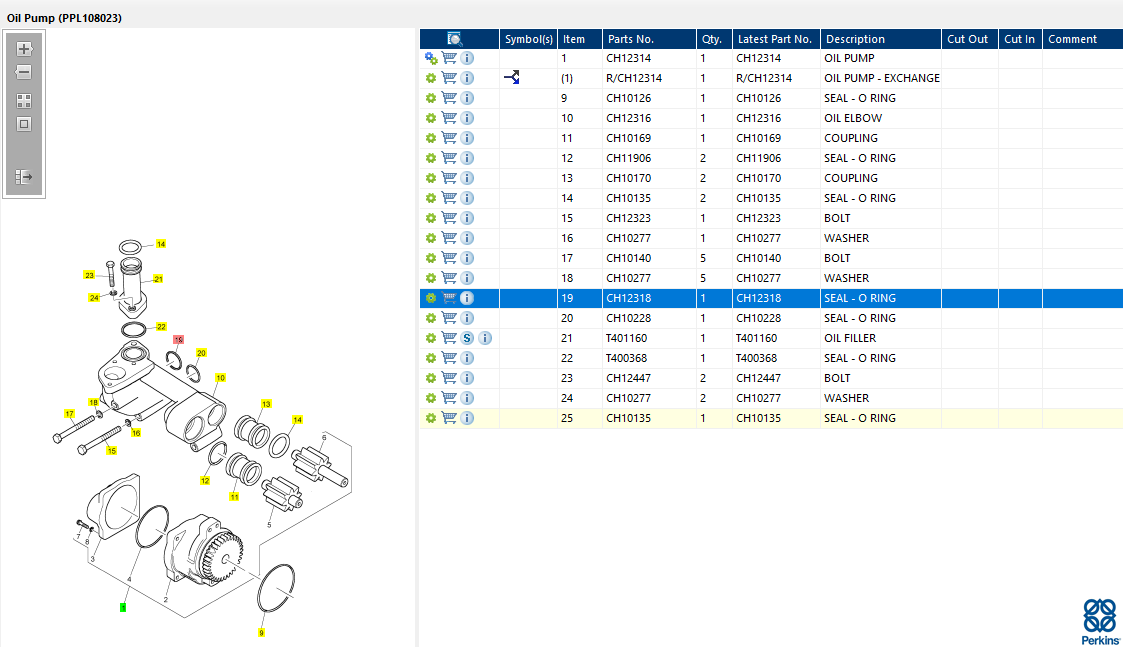The width and height of the screenshot is (1123, 647).
Task: Click the Qty. column header
Action: (711, 39)
